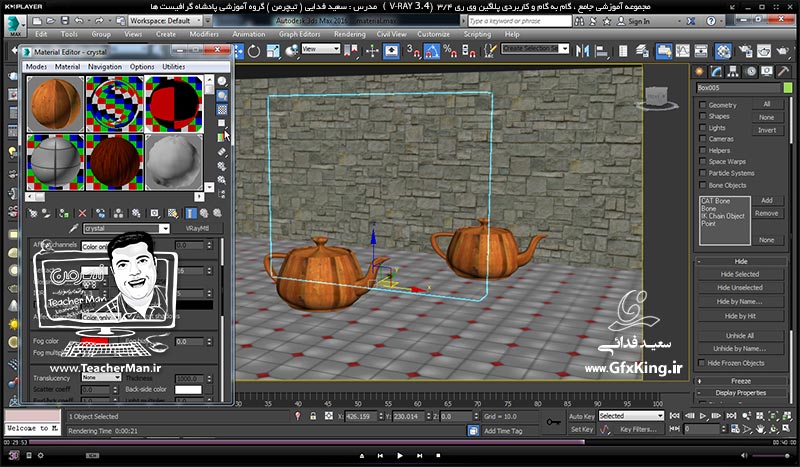
Task: Open the Navigation menu in Material Editor
Action: 105,67
